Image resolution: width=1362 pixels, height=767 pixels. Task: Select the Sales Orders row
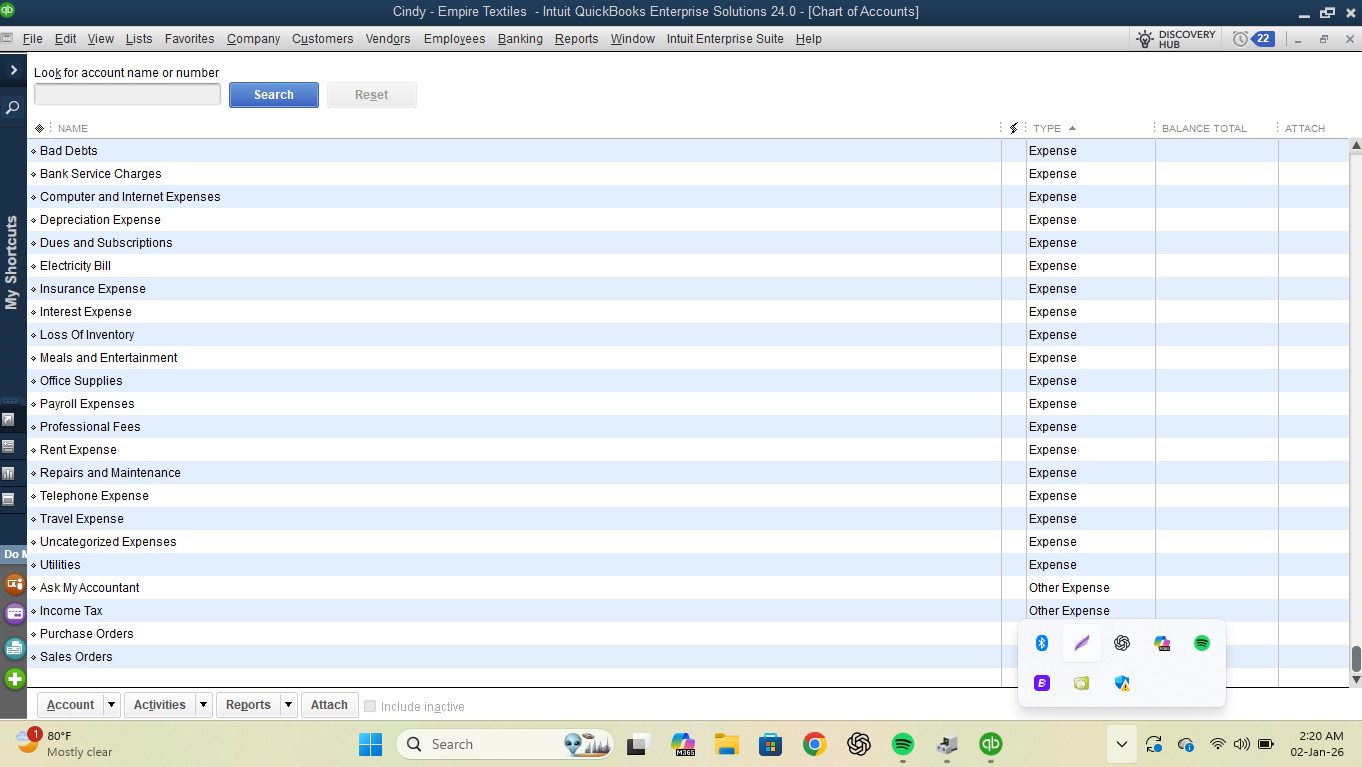[688, 657]
